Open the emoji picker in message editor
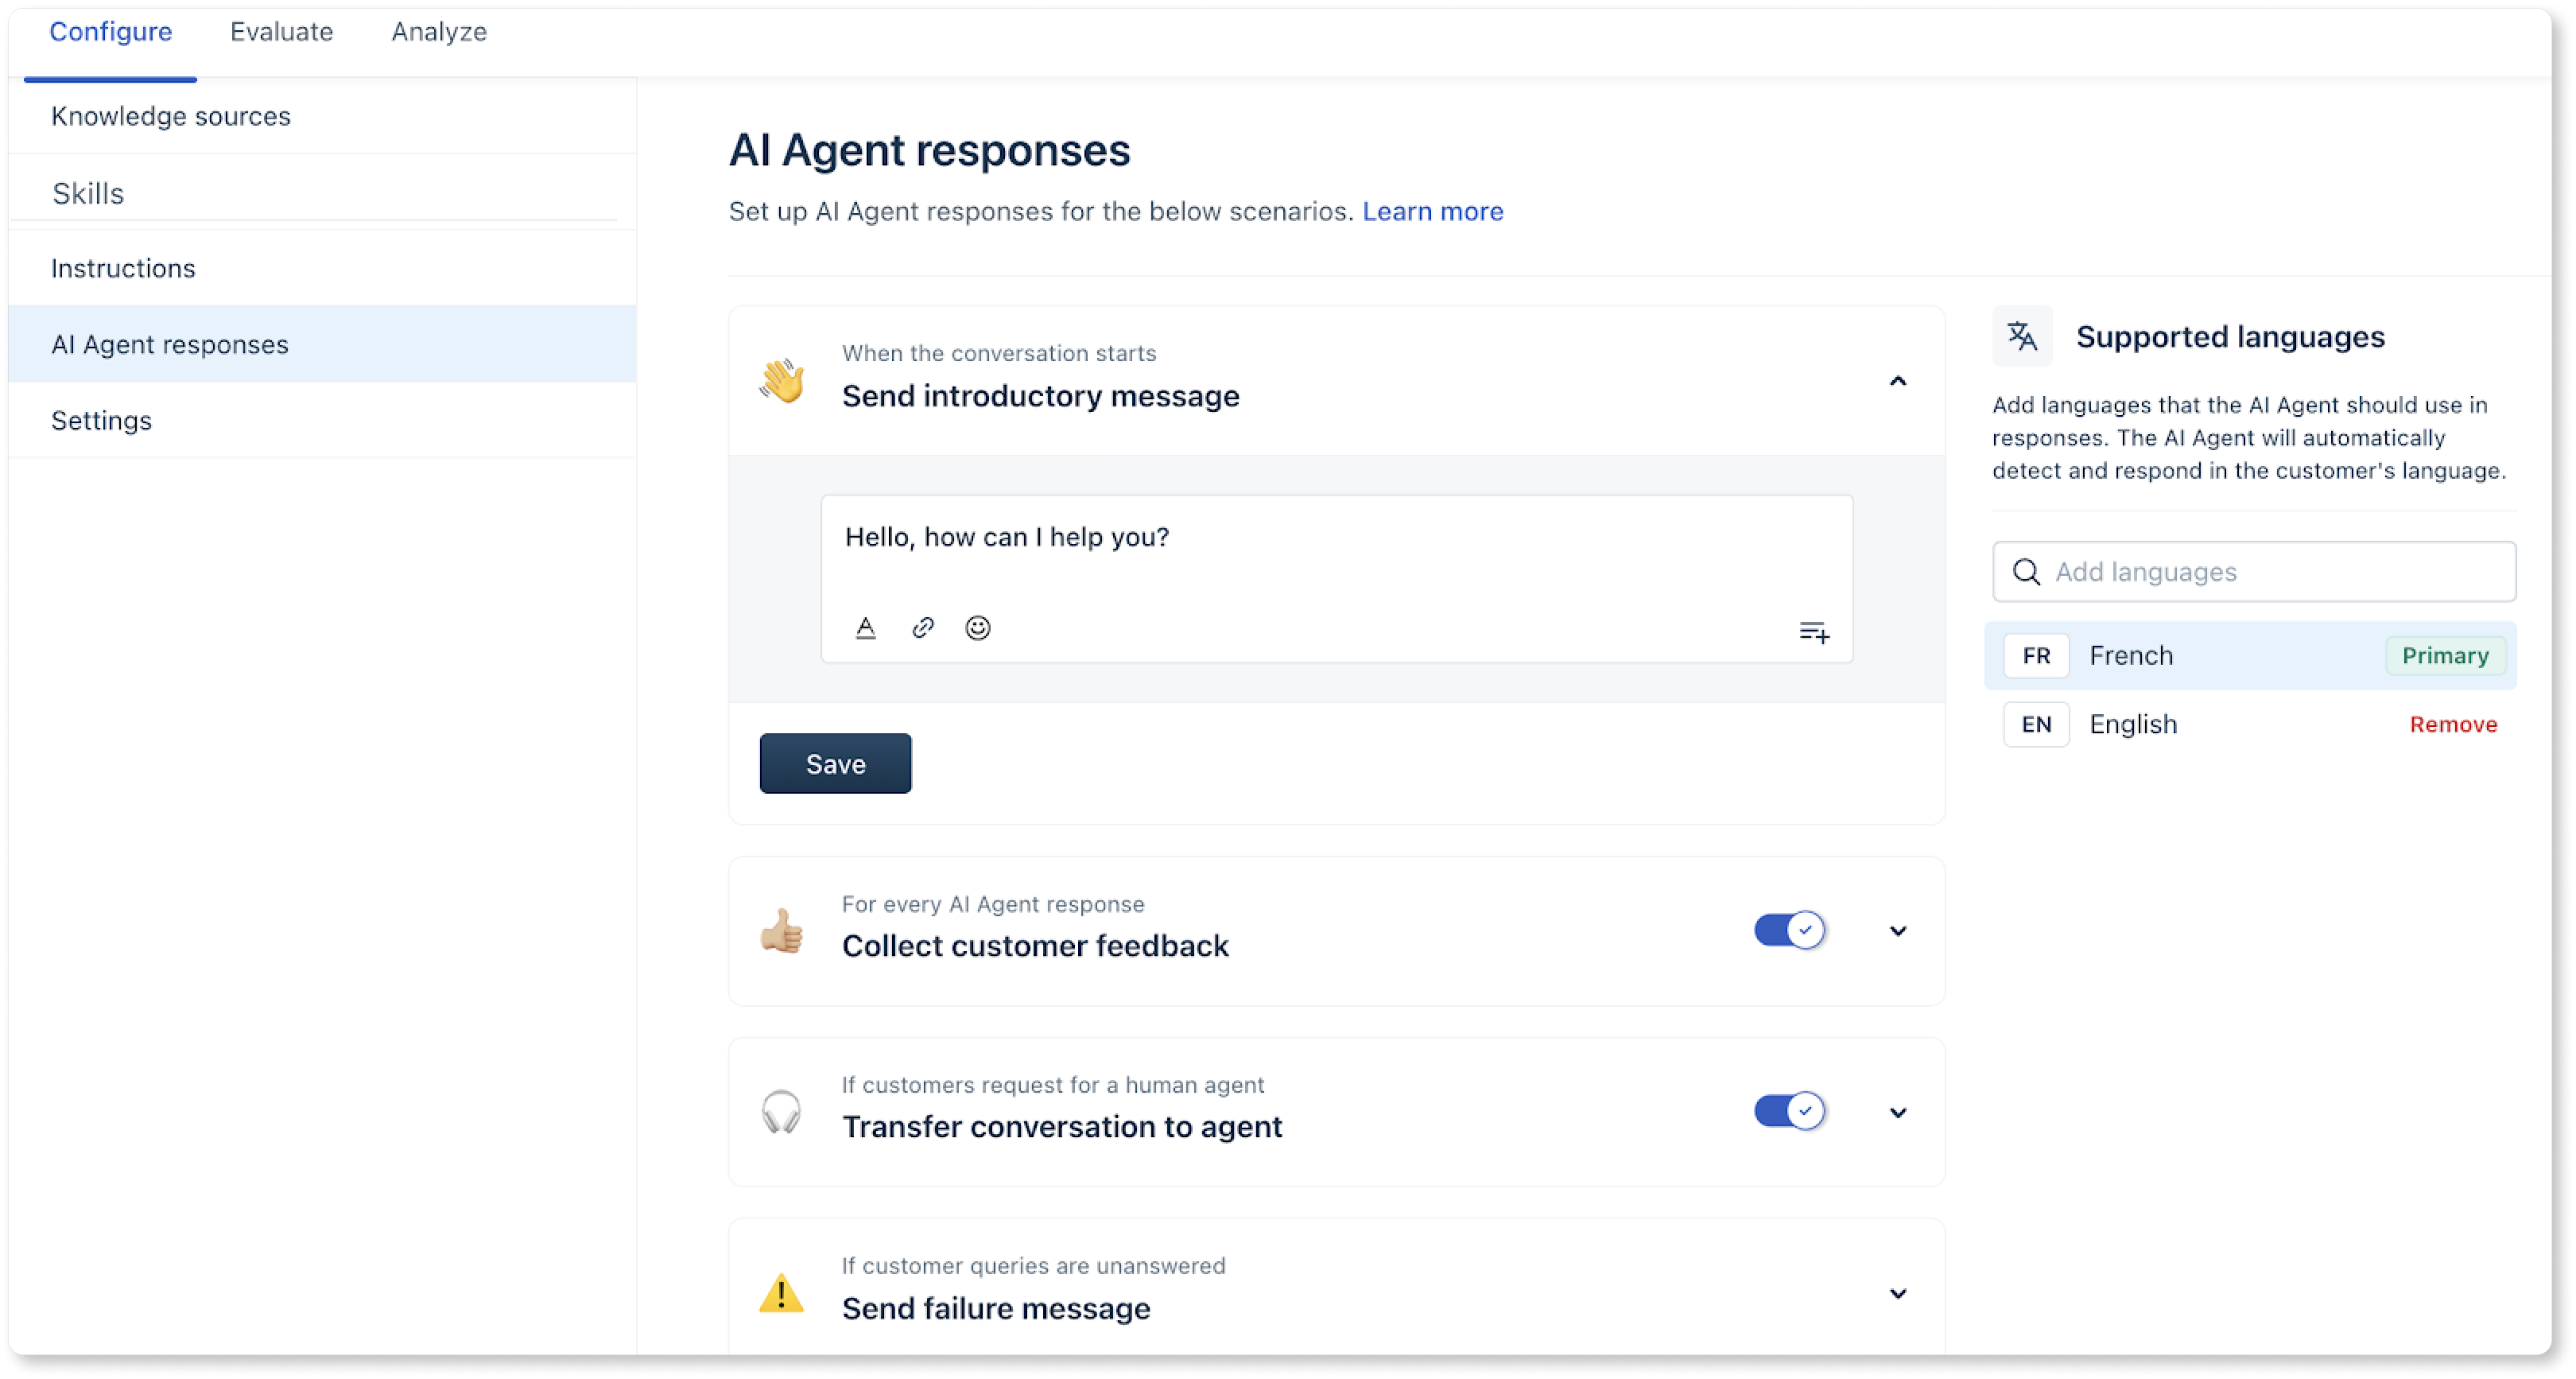The image size is (2576, 1379). coord(978,628)
